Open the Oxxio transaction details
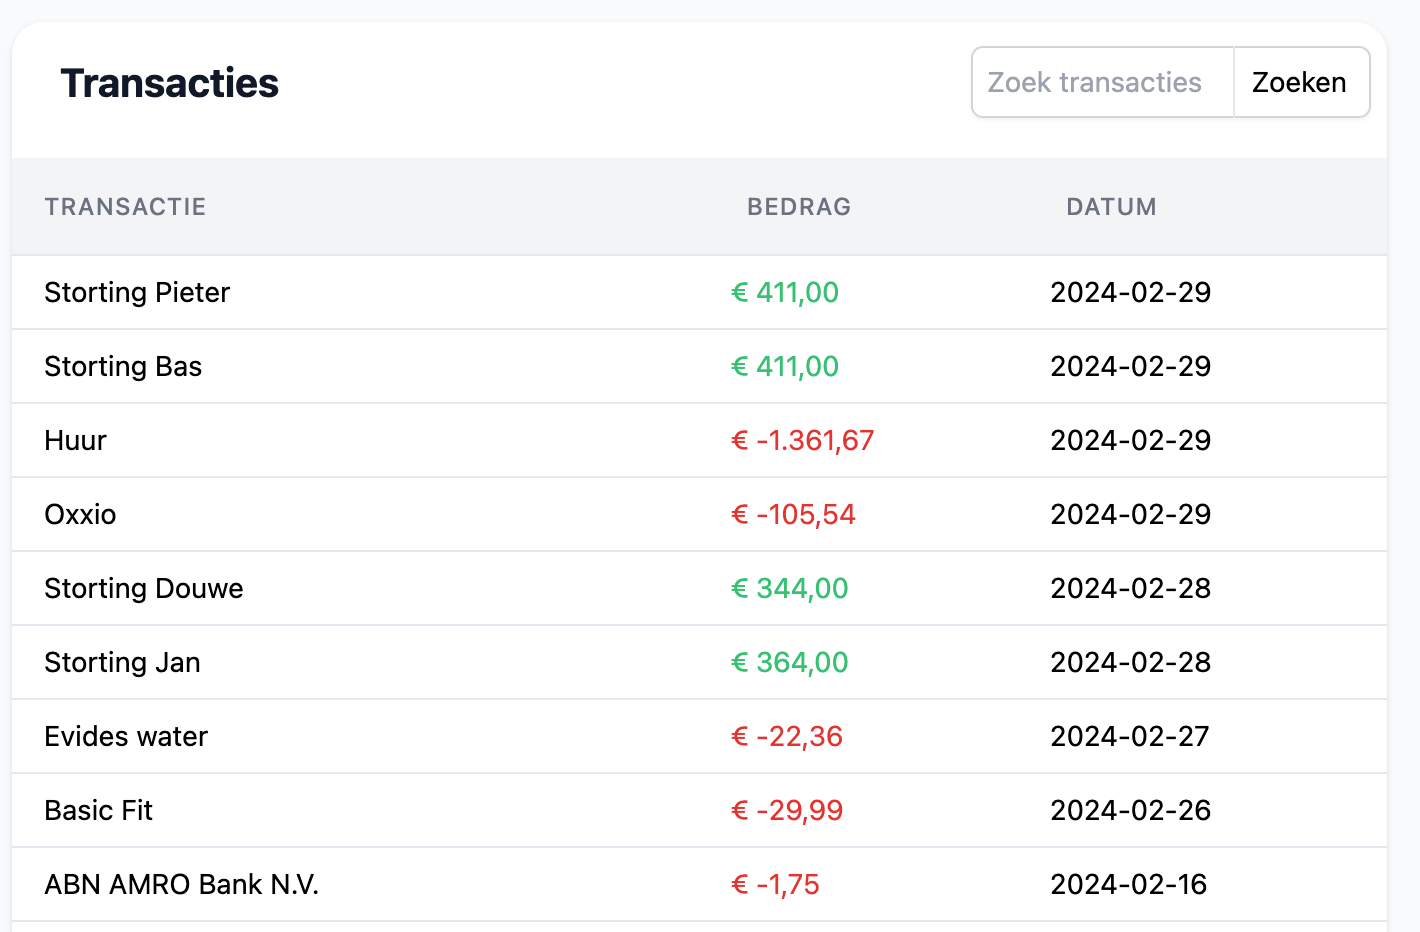The width and height of the screenshot is (1420, 932). (80, 514)
